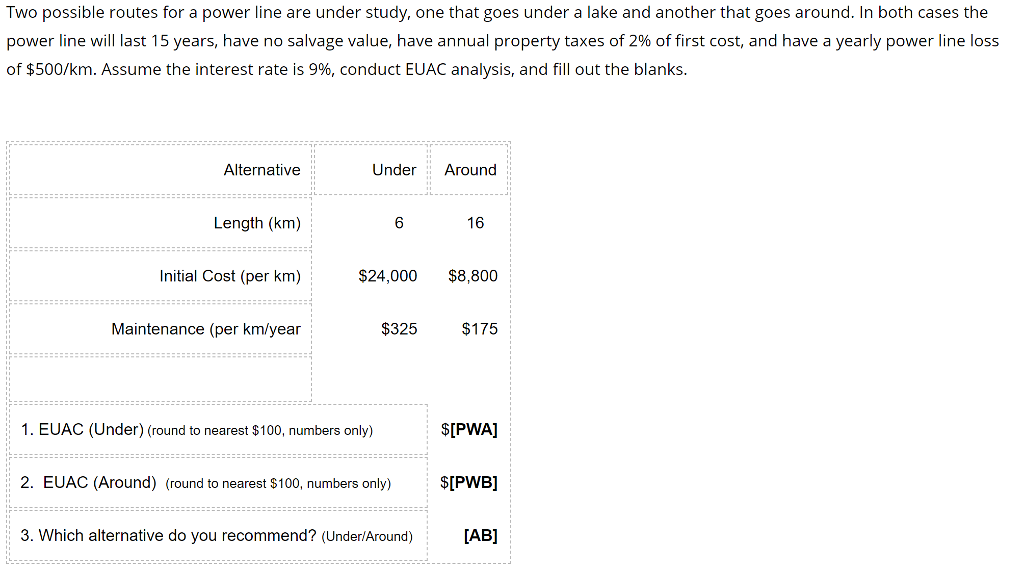Image resolution: width=1024 pixels, height=568 pixels.
Task: Click the Under length value 6
Action: (399, 223)
